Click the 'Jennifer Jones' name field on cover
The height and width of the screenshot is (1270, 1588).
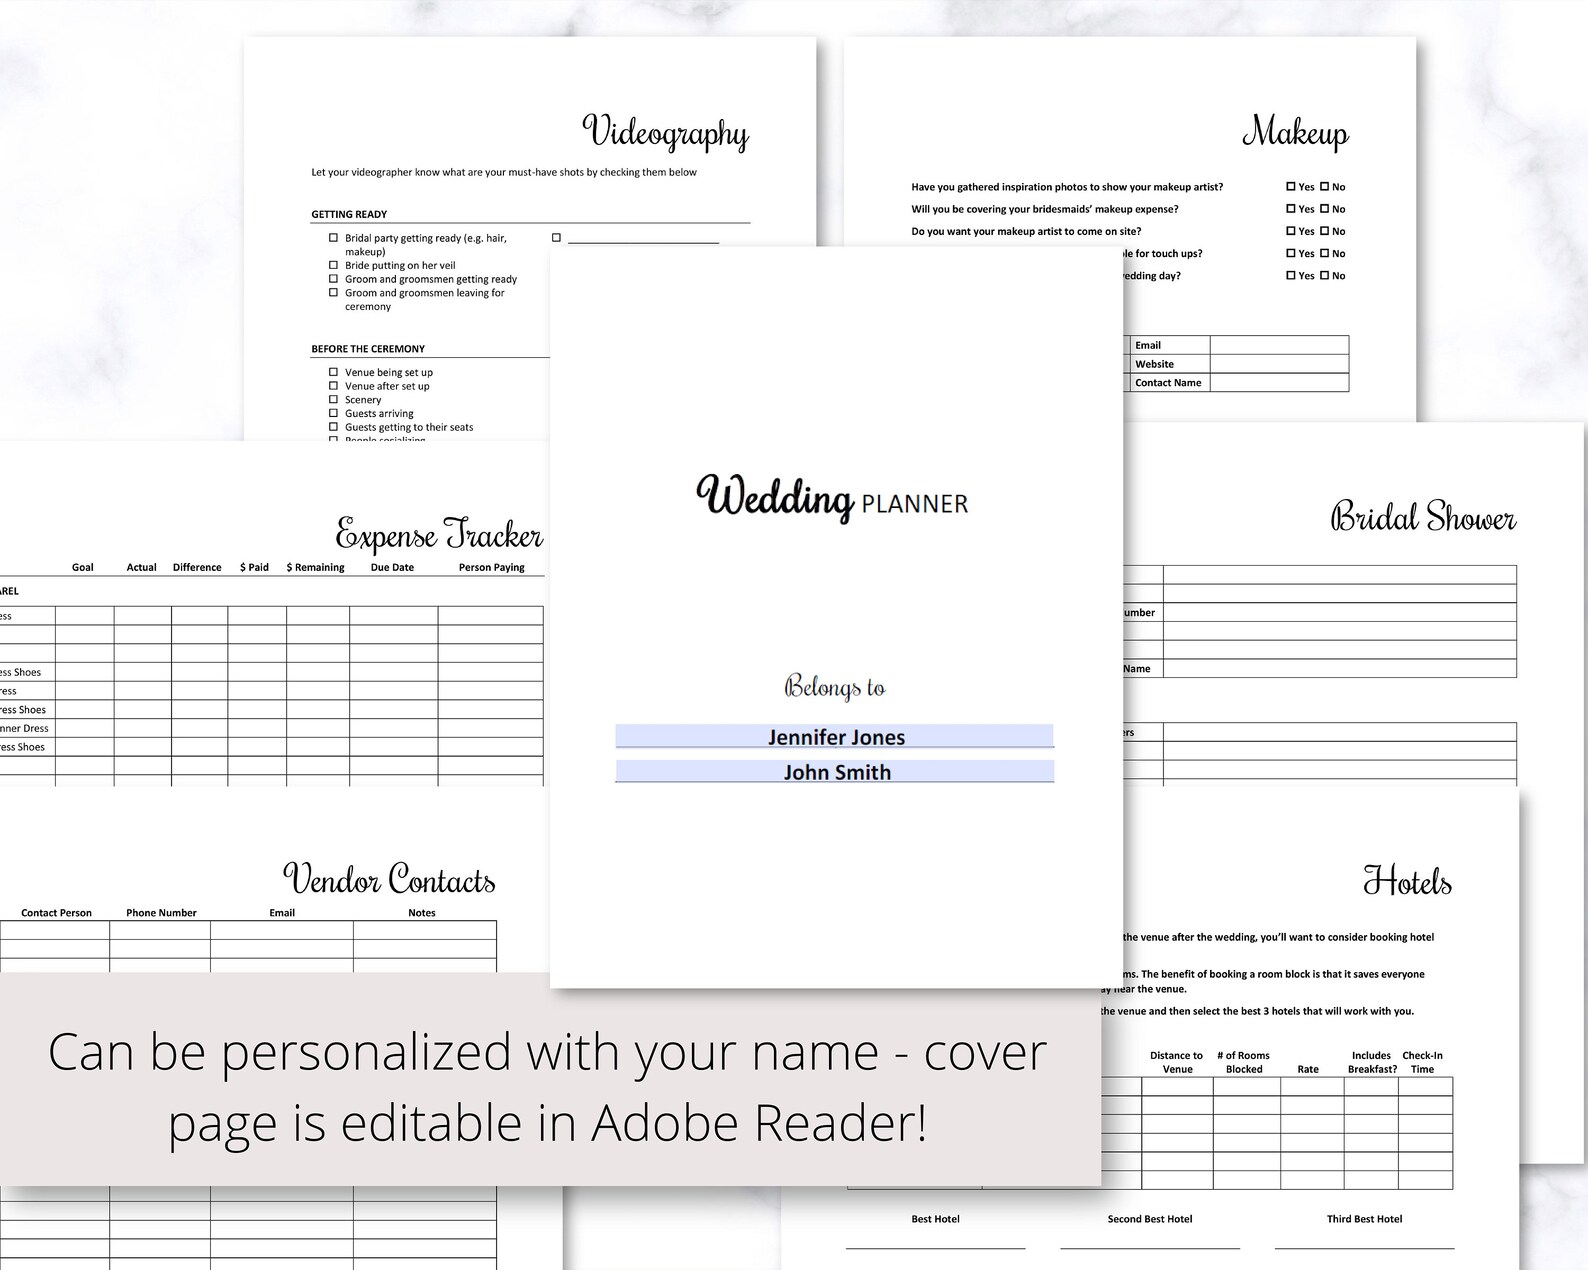(835, 737)
